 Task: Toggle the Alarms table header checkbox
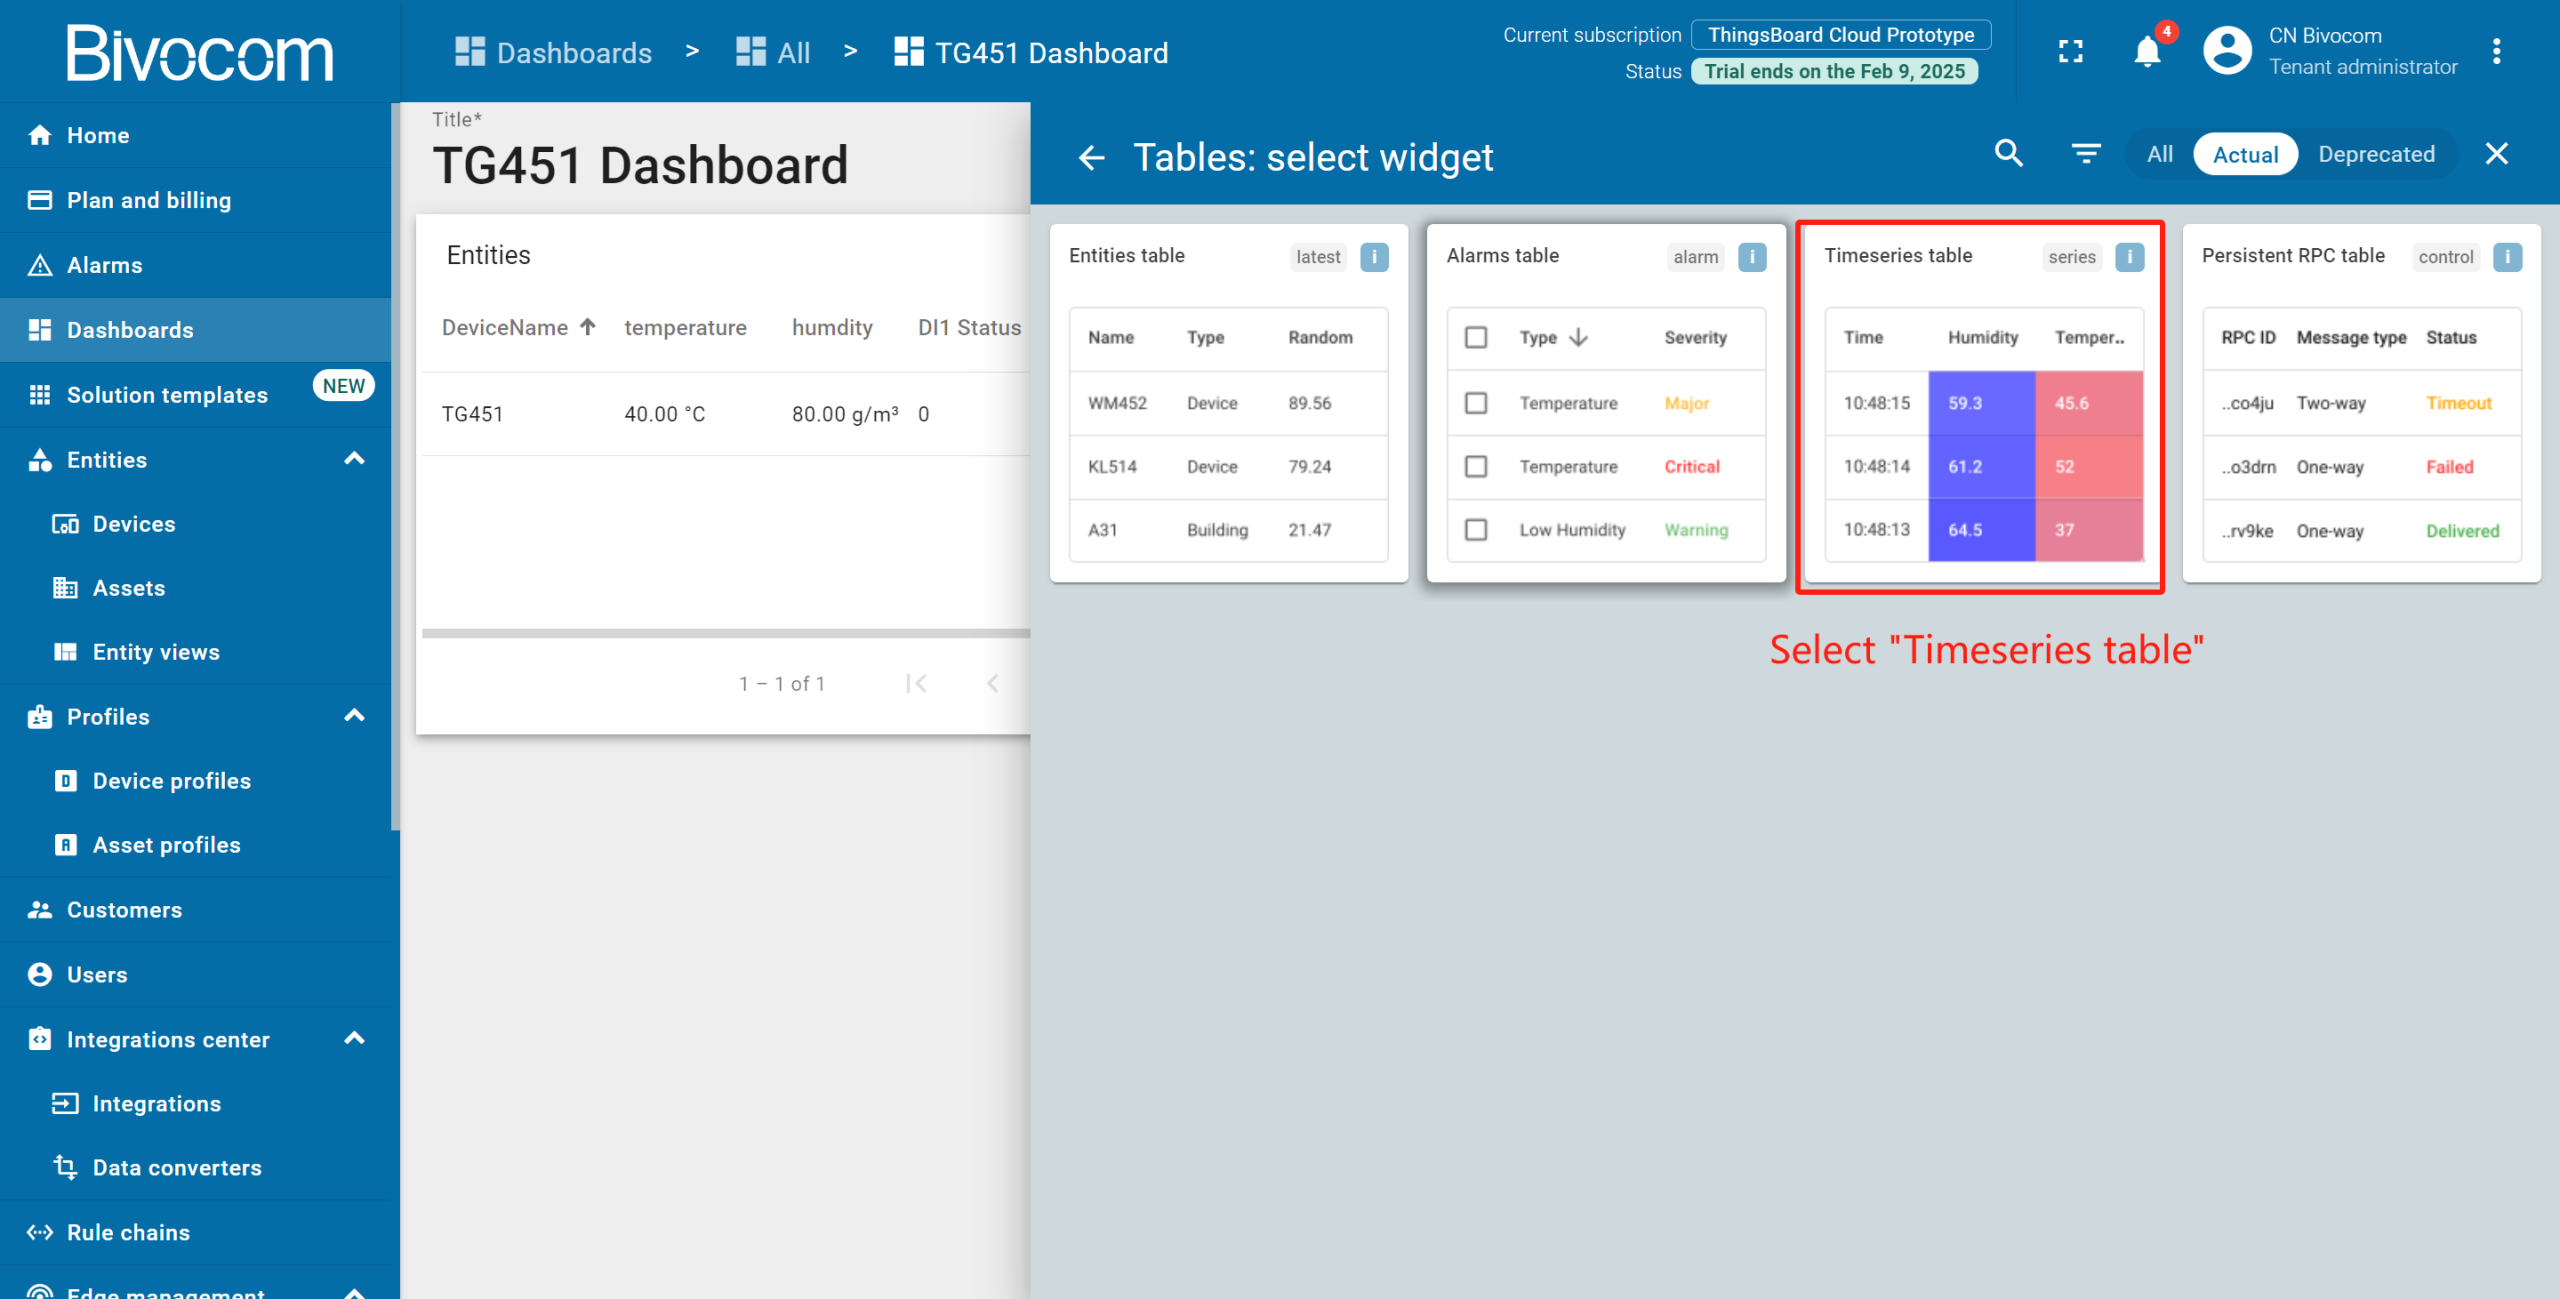(1476, 338)
